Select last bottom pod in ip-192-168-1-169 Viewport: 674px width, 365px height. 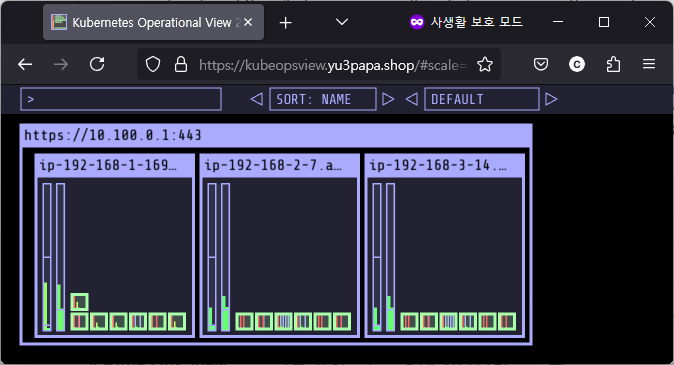click(177, 322)
